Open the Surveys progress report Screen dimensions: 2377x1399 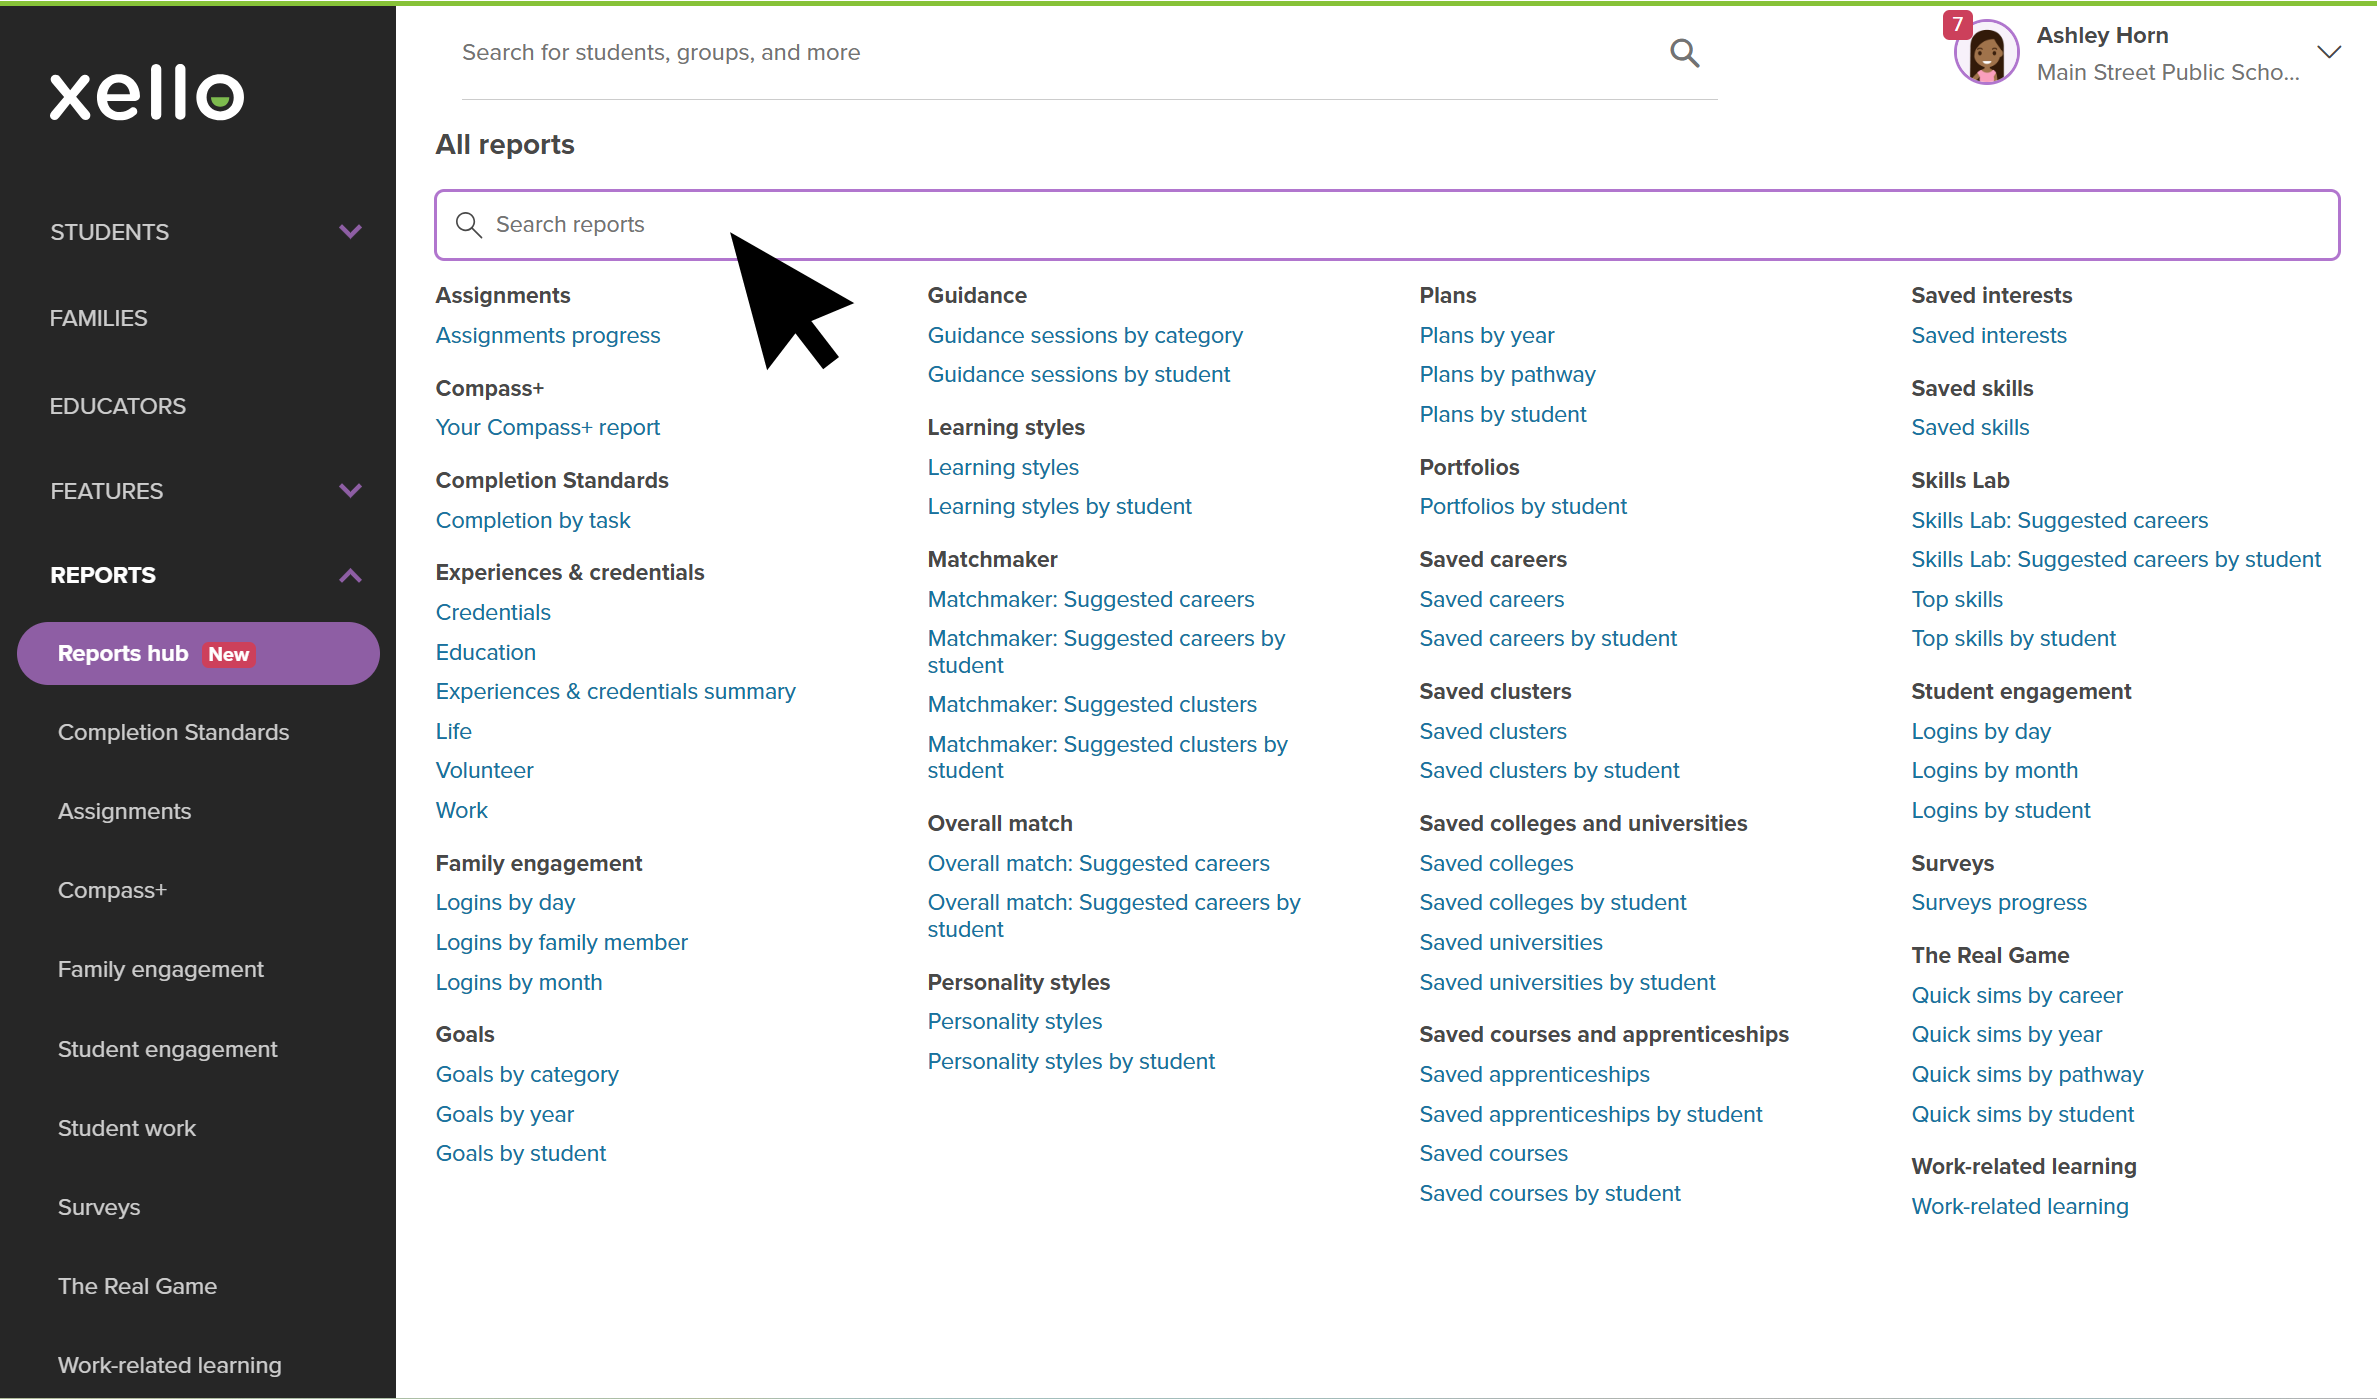(1999, 903)
